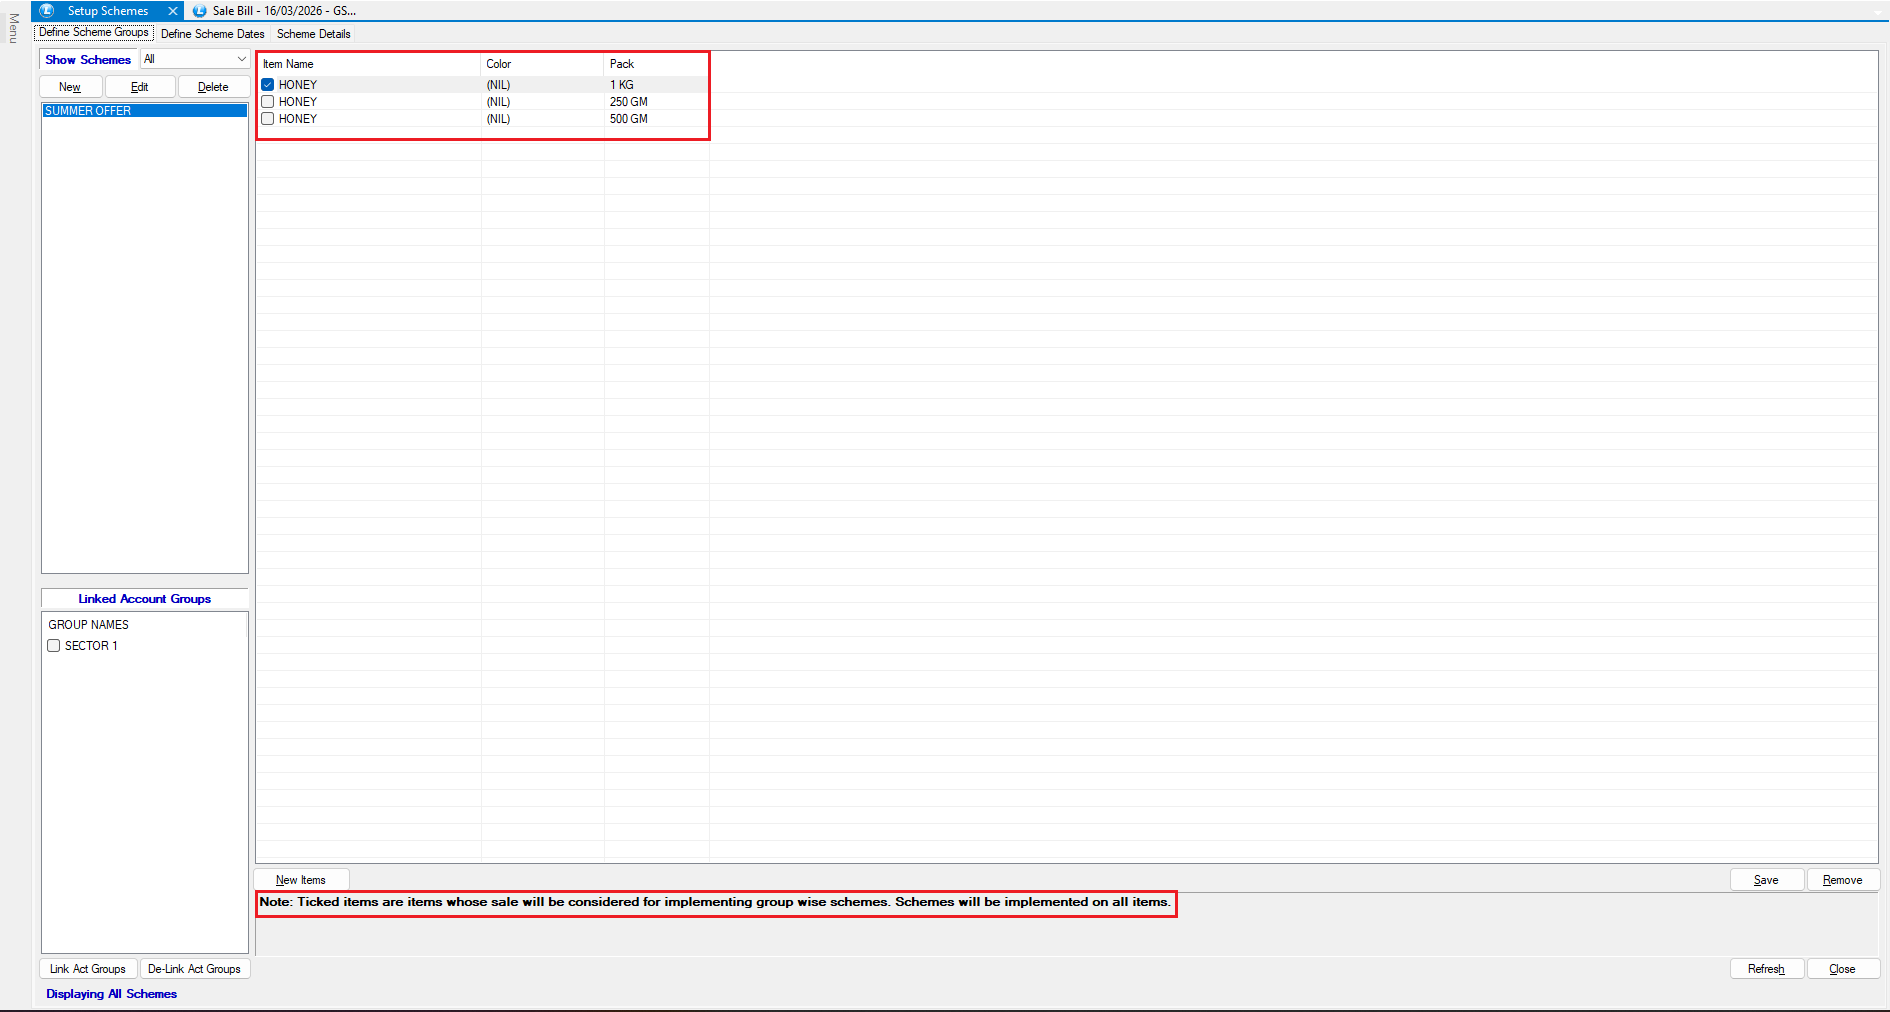Open the vertical Menu sidebar

[13, 28]
